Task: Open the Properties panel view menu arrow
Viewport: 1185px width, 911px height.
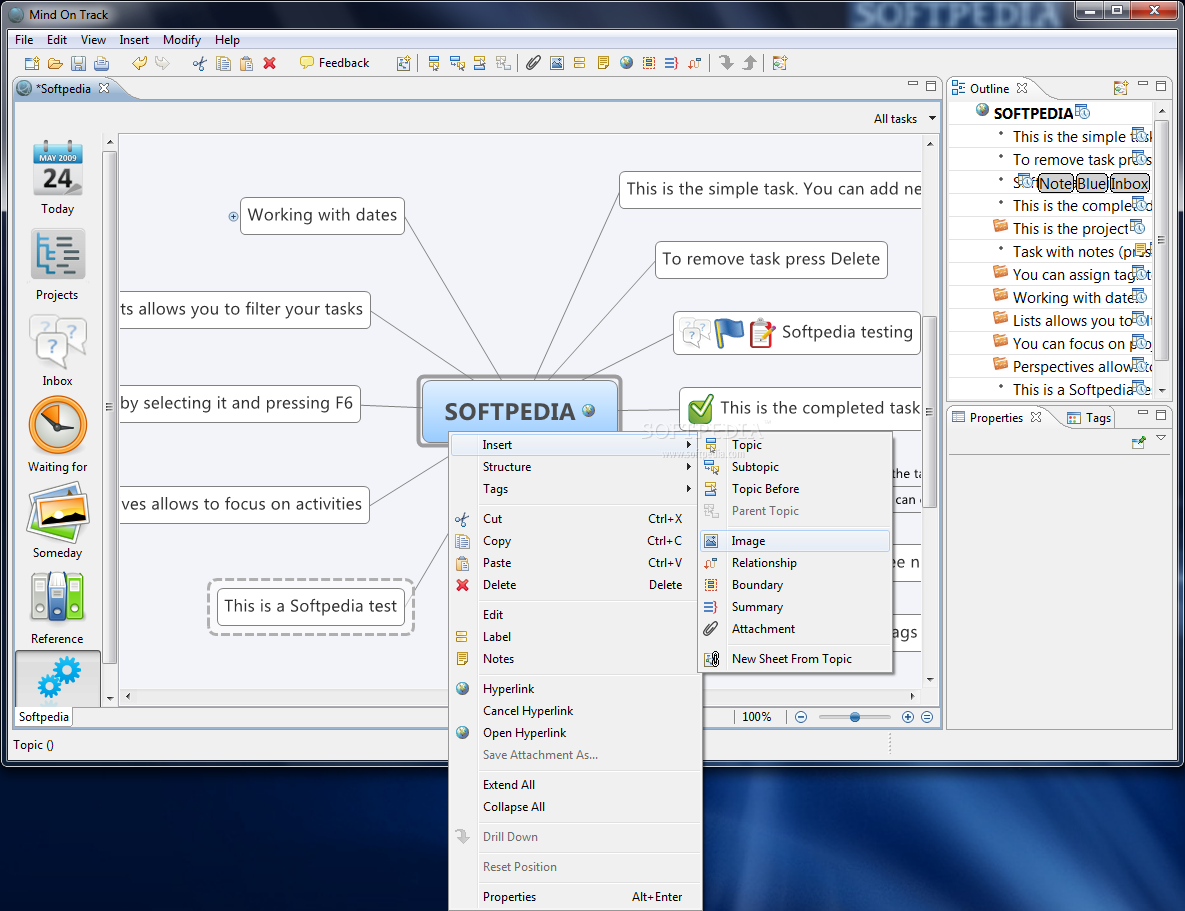Action: (x=1161, y=438)
